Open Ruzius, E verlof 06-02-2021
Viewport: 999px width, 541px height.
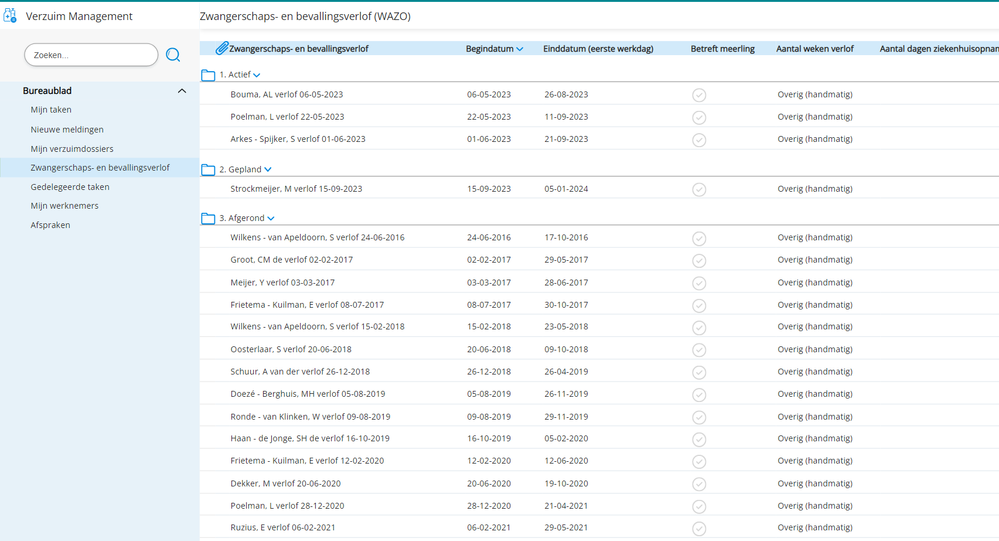283,528
